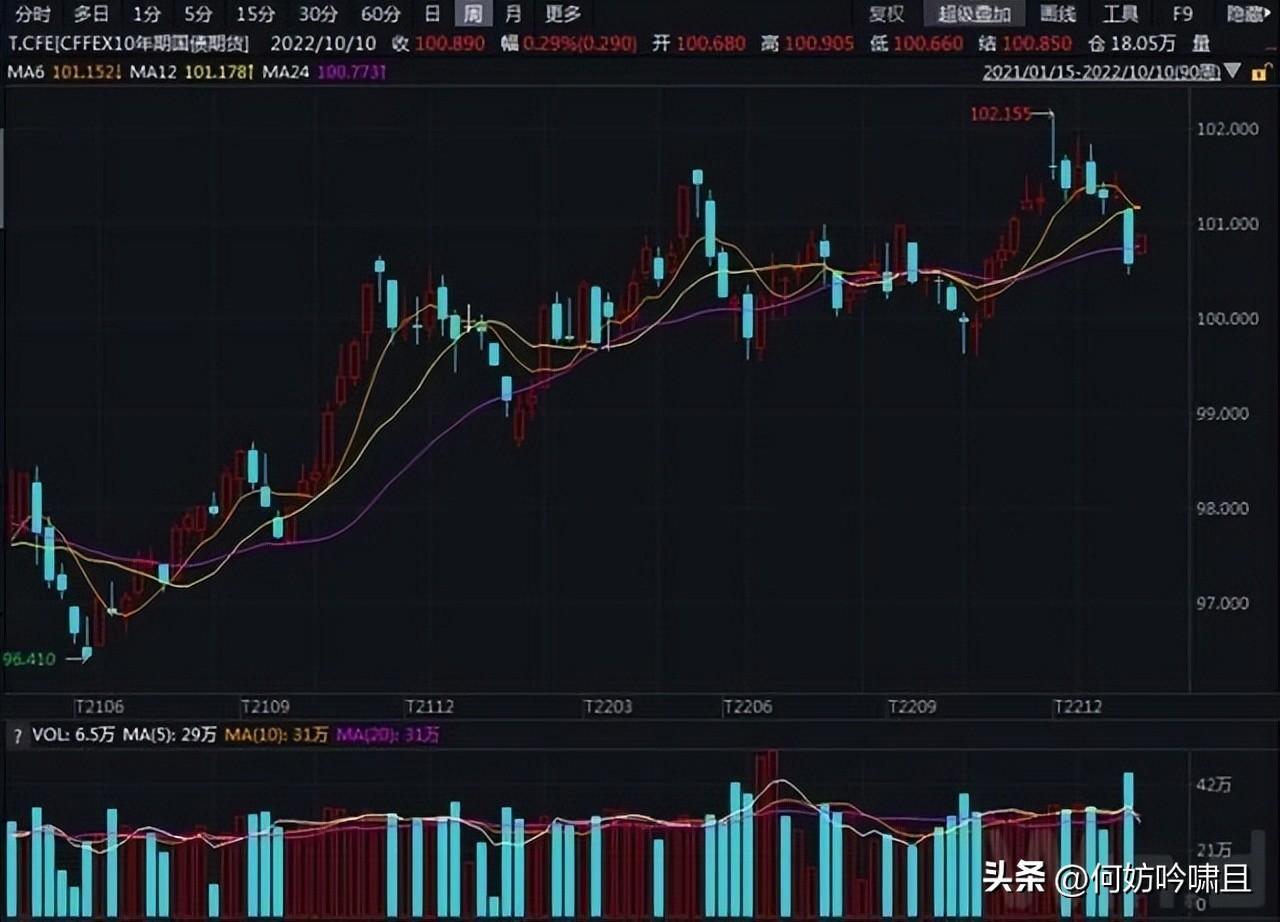Viewport: 1280px width, 922px height.
Task: Click the low price marker 96.410
Action: coord(29,659)
